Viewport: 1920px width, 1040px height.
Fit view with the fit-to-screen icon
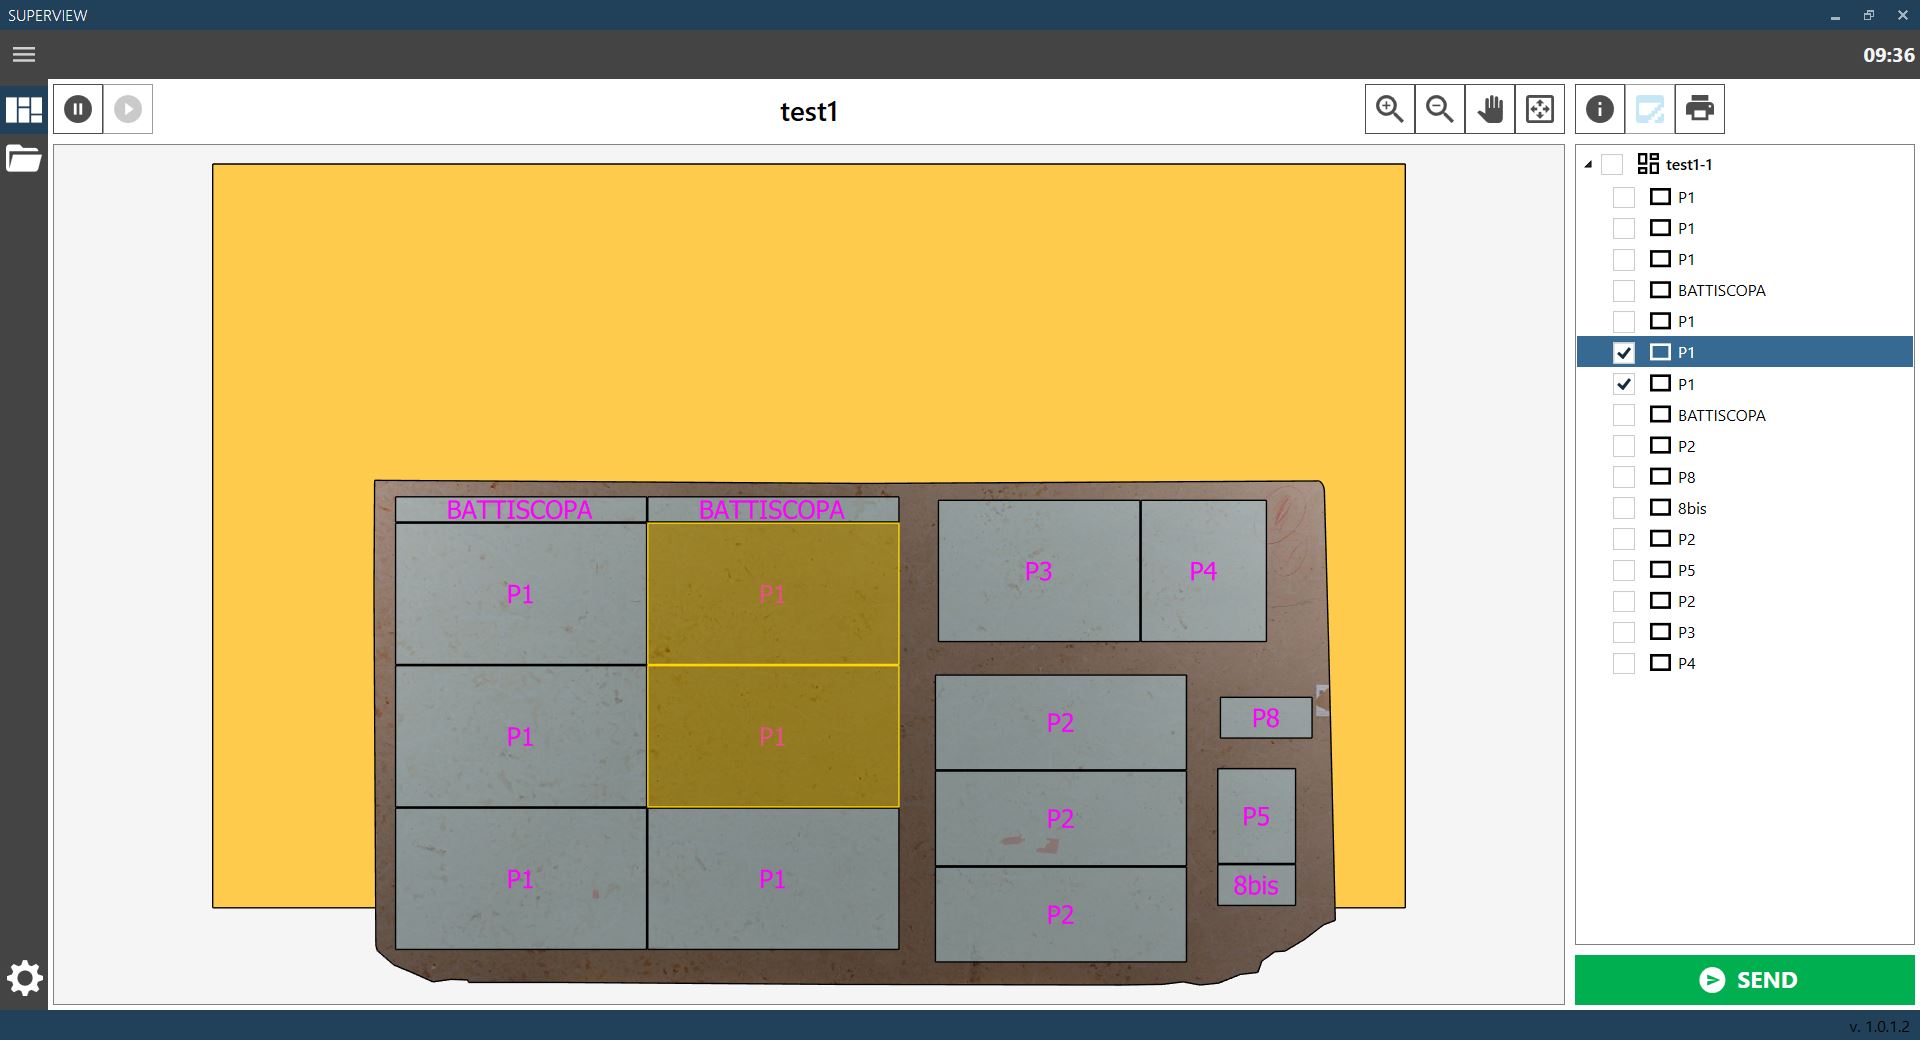click(x=1540, y=109)
